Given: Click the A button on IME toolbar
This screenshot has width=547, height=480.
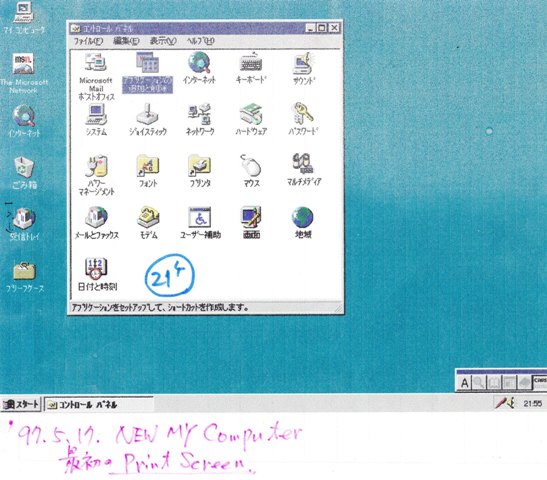Looking at the screenshot, I should [464, 383].
